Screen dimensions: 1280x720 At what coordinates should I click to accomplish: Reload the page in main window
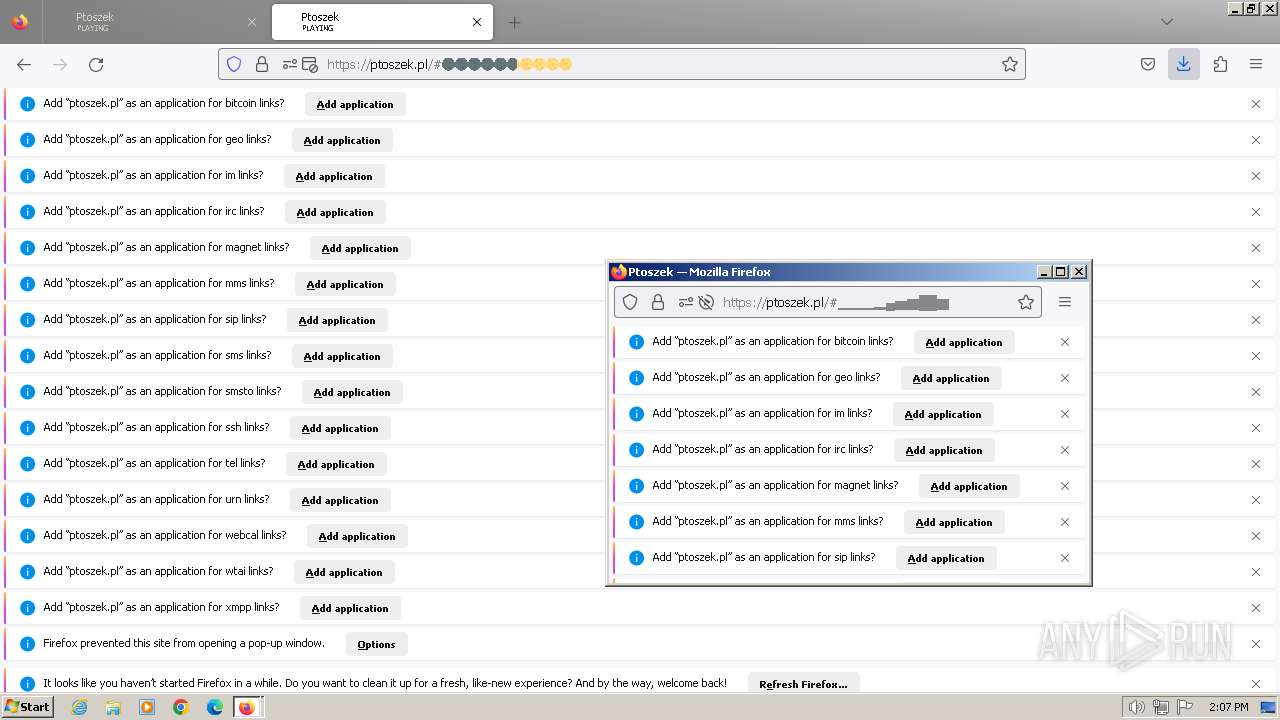pos(96,64)
